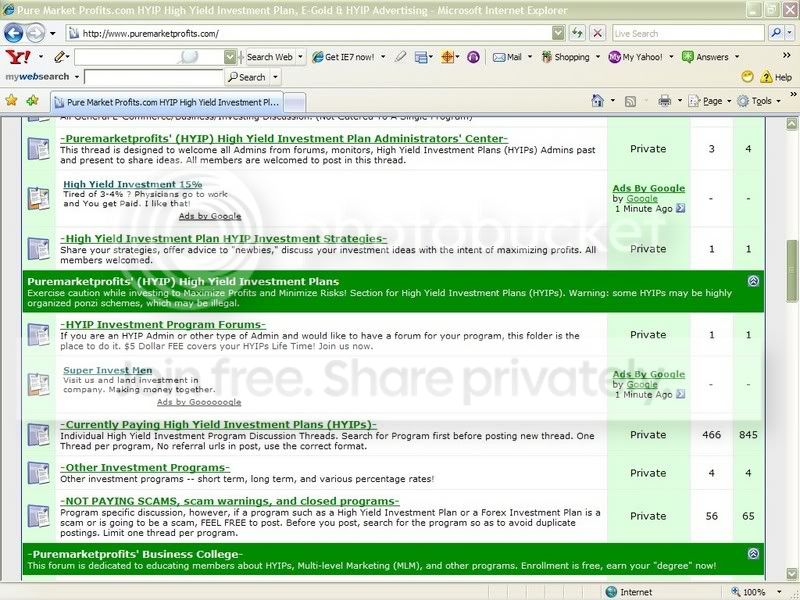Screen dimensions: 800x600
Task: Click the browser Forward arrow button
Action: [35, 34]
